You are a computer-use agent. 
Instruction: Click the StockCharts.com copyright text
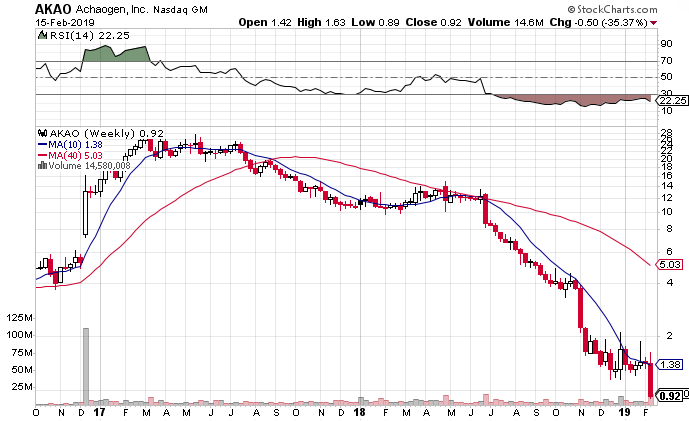tap(612, 9)
